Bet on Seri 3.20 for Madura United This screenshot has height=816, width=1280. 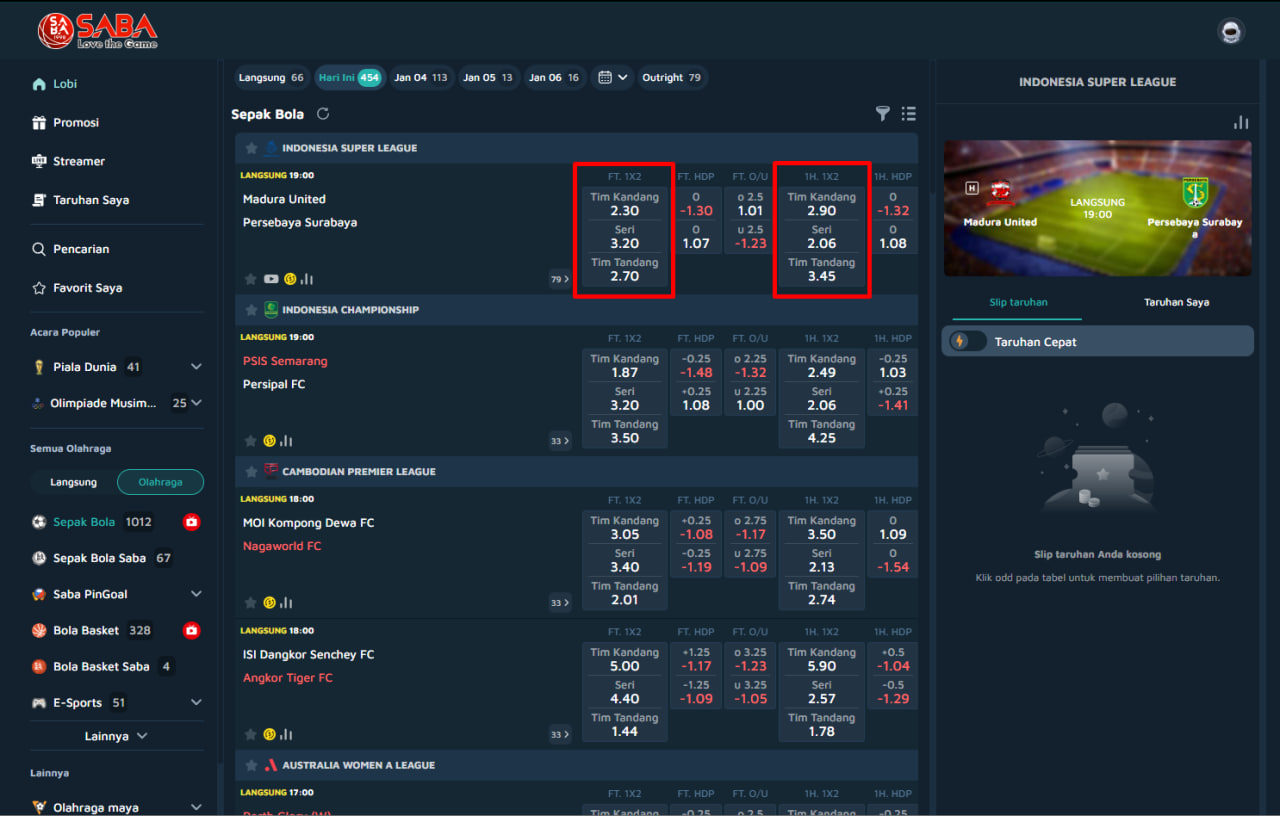[x=624, y=237]
